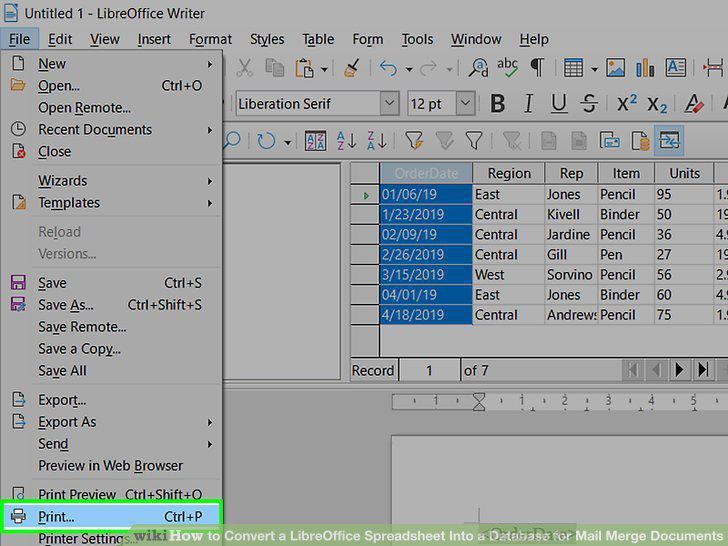The height and width of the screenshot is (546, 728).
Task: Toggle Superscript formatting
Action: coord(627,104)
